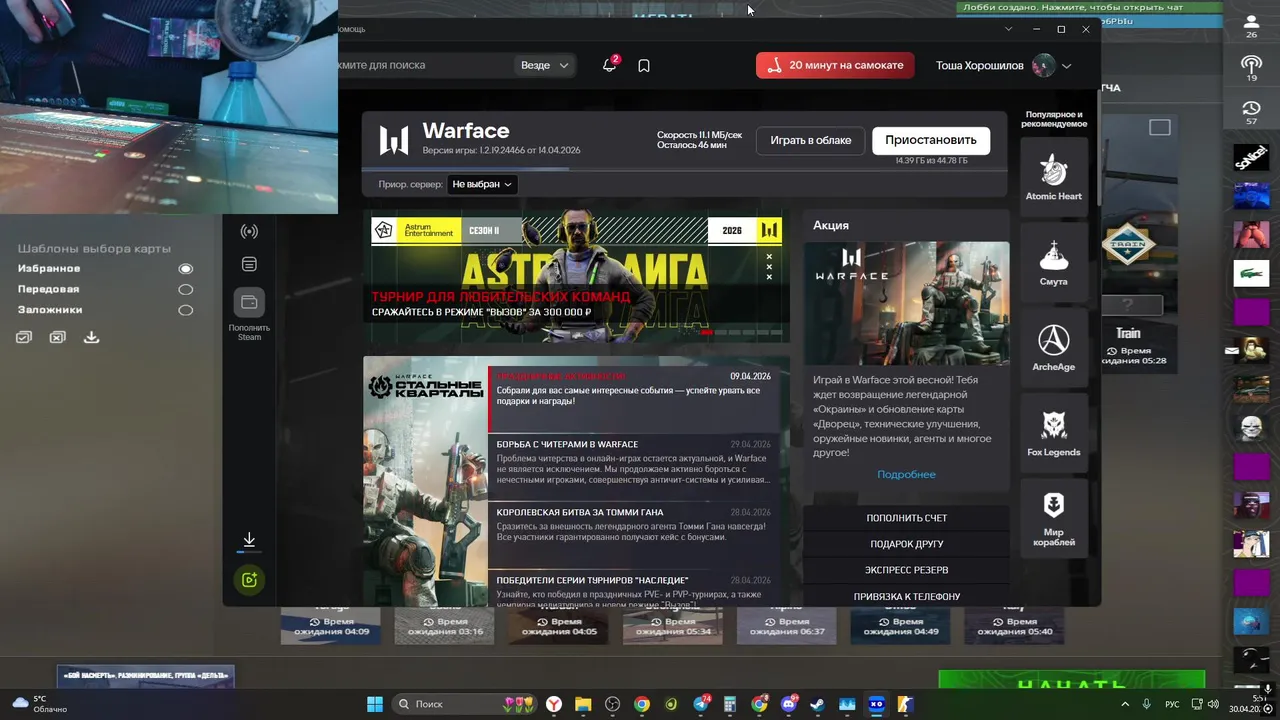Open ЭКСПРЕСС РЕЗЕРВ menu entry
The height and width of the screenshot is (720, 1280).
coord(906,570)
